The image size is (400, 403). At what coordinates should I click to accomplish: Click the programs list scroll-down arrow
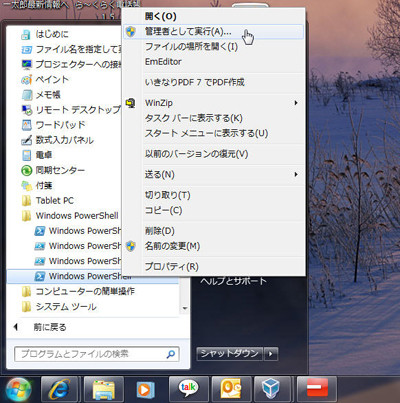pos(185,308)
